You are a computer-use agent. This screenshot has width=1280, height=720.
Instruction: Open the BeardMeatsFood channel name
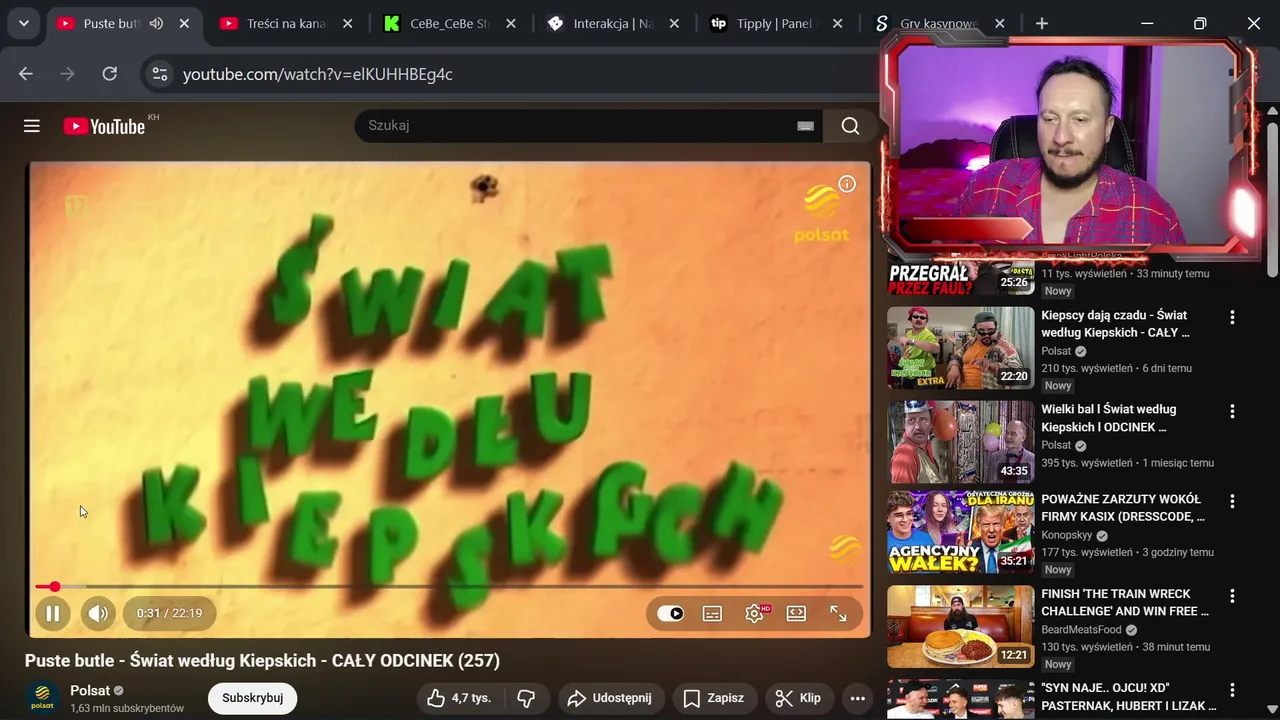[x=1081, y=630]
